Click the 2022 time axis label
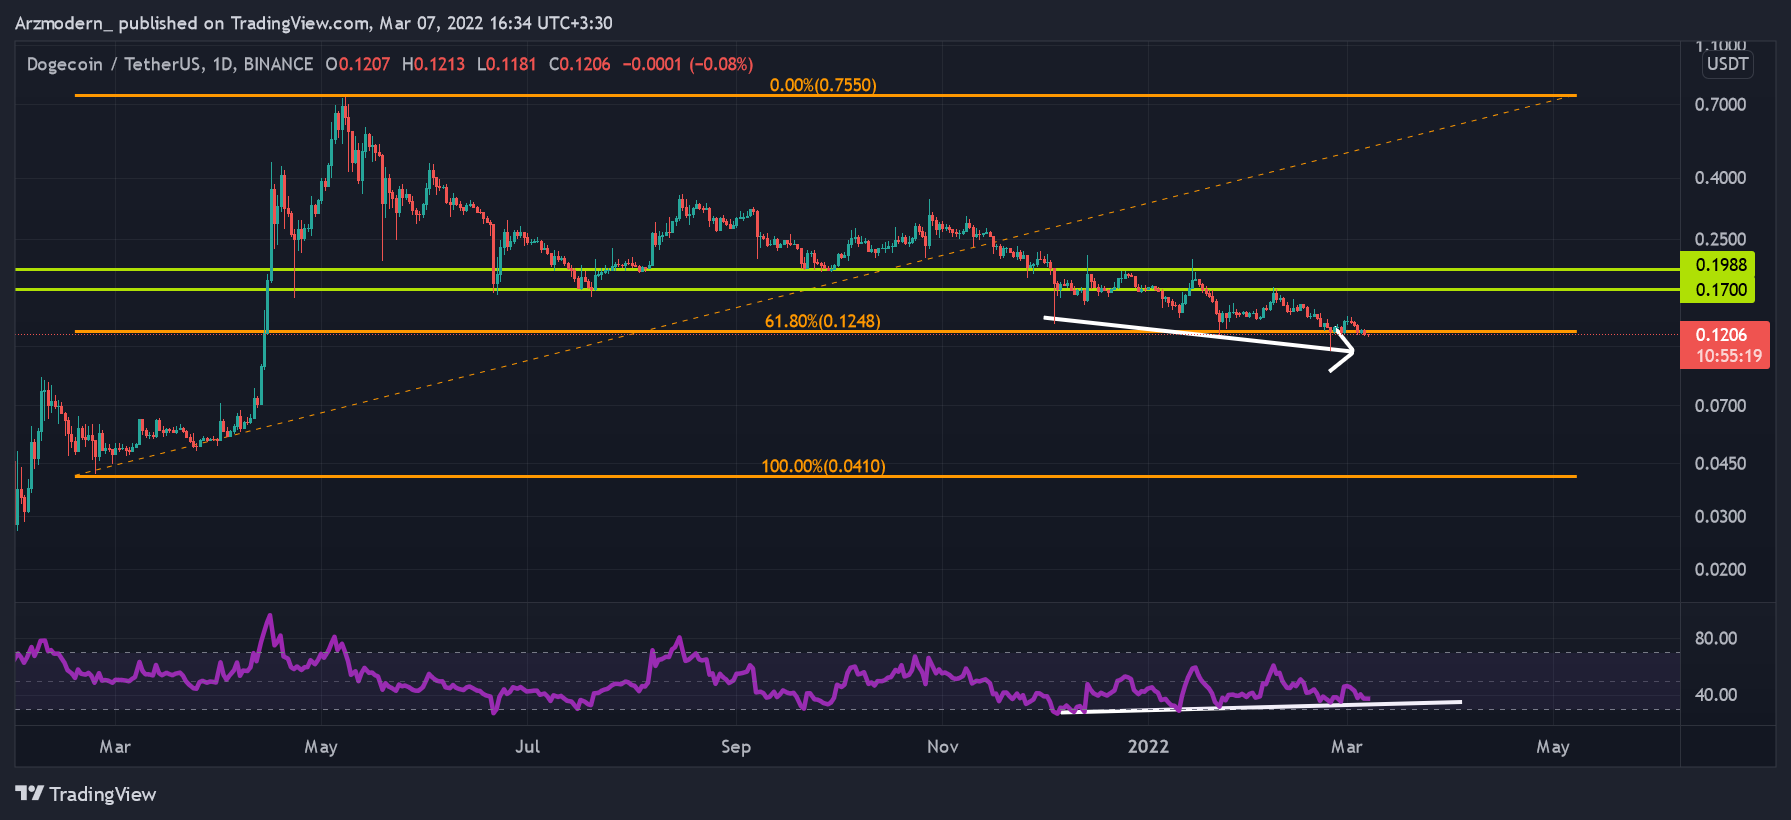This screenshot has height=820, width=1791. (1148, 747)
